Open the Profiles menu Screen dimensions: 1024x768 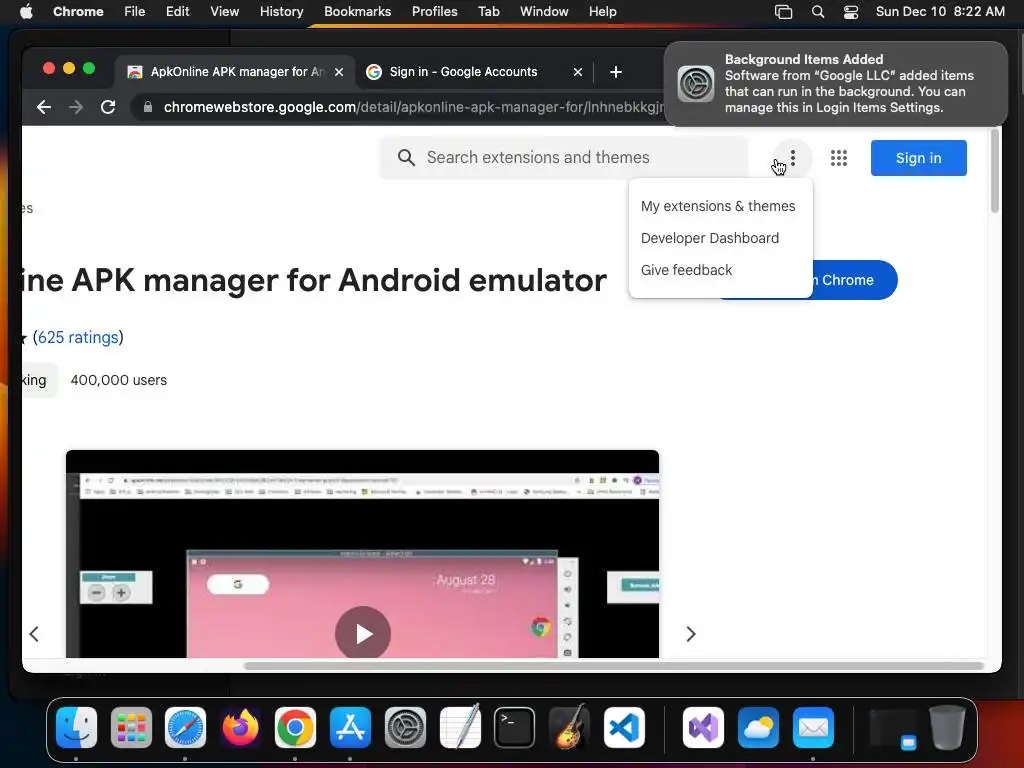[x=434, y=12]
